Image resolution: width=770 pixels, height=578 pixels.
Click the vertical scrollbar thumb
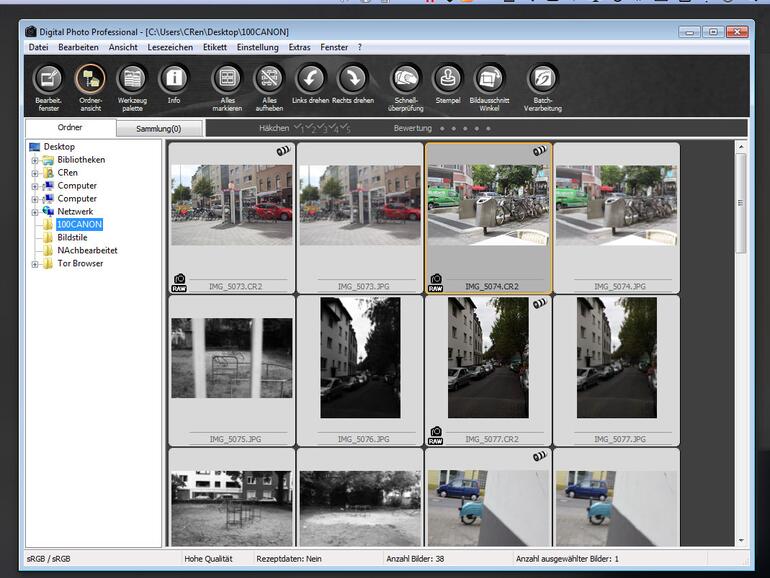click(x=741, y=203)
